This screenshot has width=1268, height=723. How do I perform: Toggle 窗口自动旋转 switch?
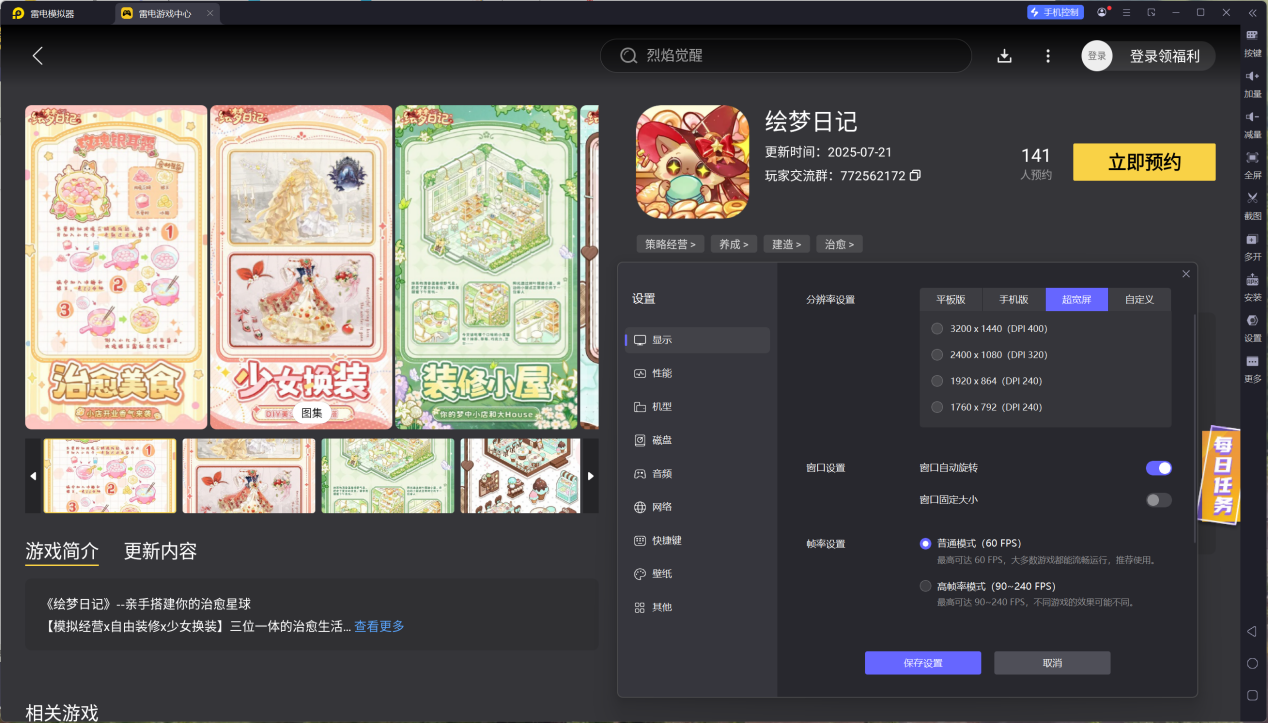pos(1159,468)
